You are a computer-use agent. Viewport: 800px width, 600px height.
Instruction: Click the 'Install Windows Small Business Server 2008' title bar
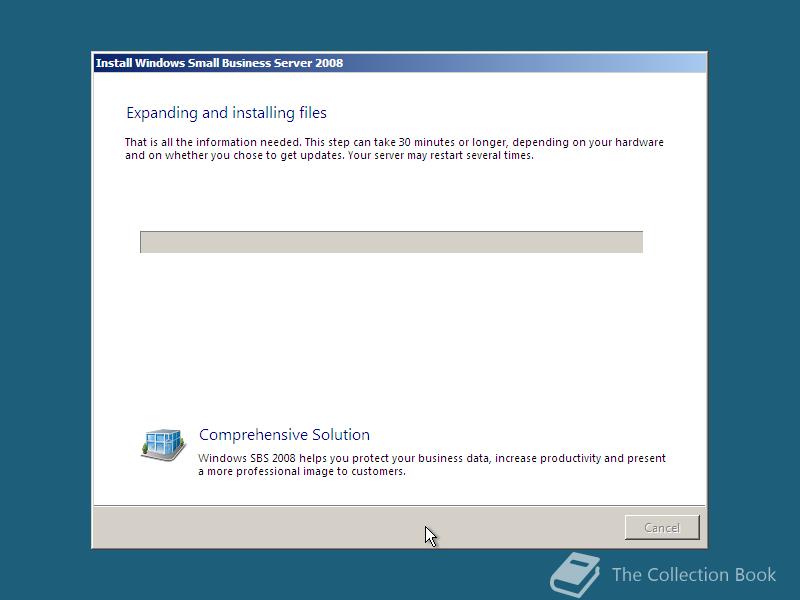(x=400, y=63)
